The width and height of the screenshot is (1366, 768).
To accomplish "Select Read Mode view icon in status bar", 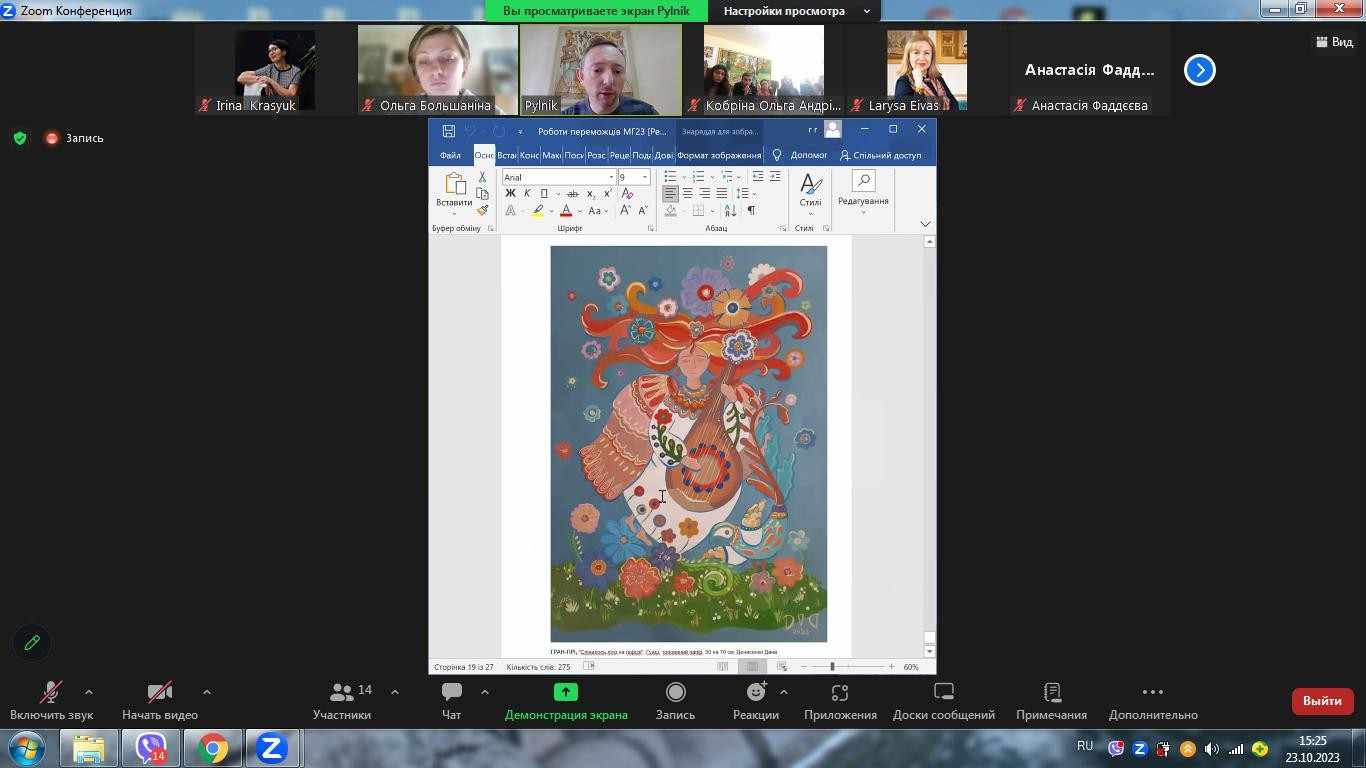I will pyautogui.click(x=723, y=667).
